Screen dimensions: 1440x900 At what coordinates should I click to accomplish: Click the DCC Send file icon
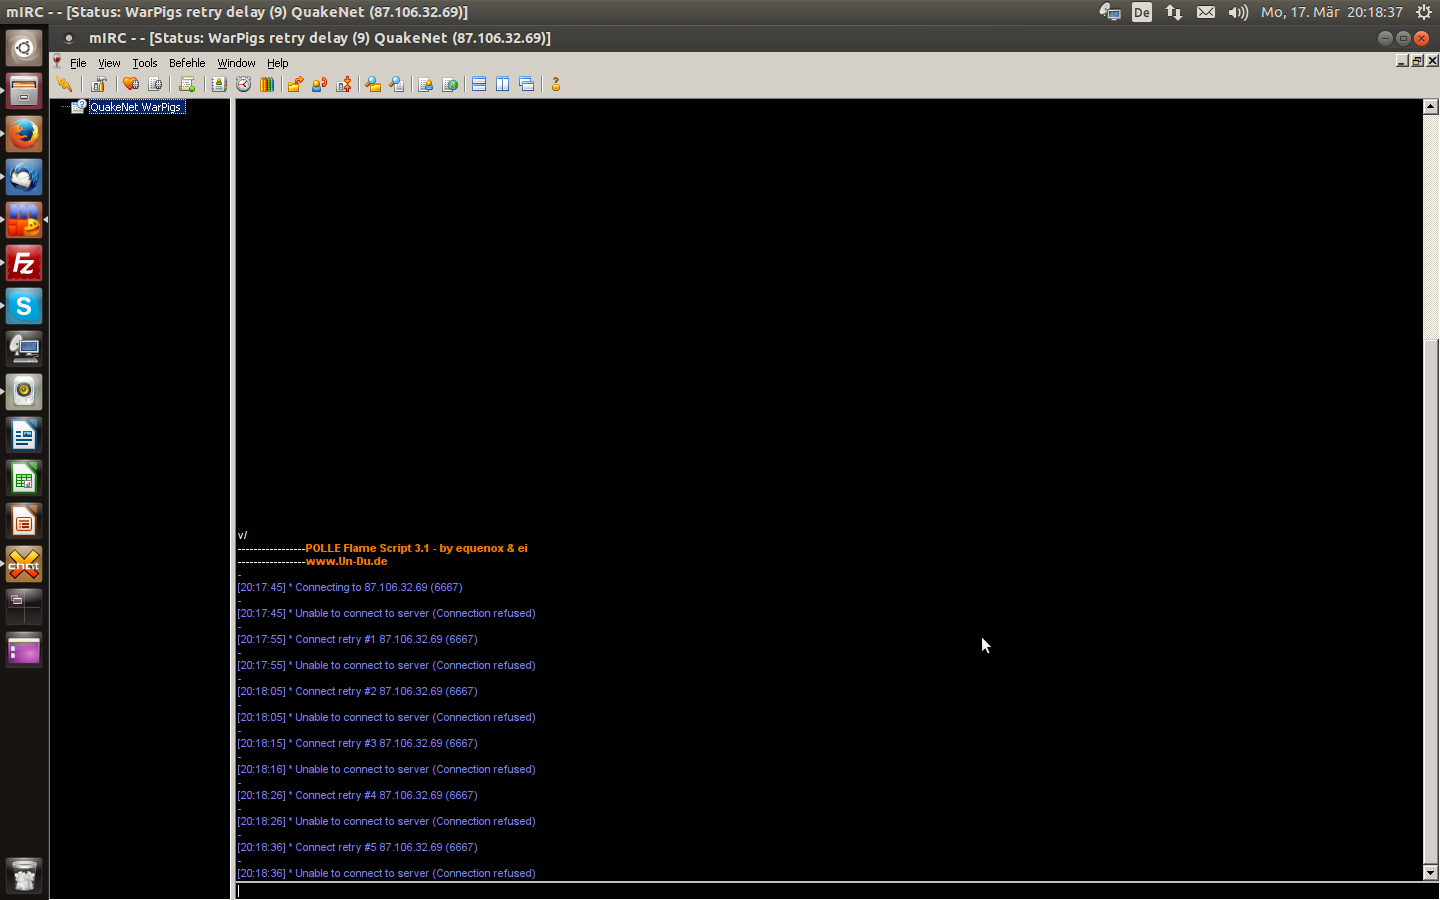(x=295, y=85)
